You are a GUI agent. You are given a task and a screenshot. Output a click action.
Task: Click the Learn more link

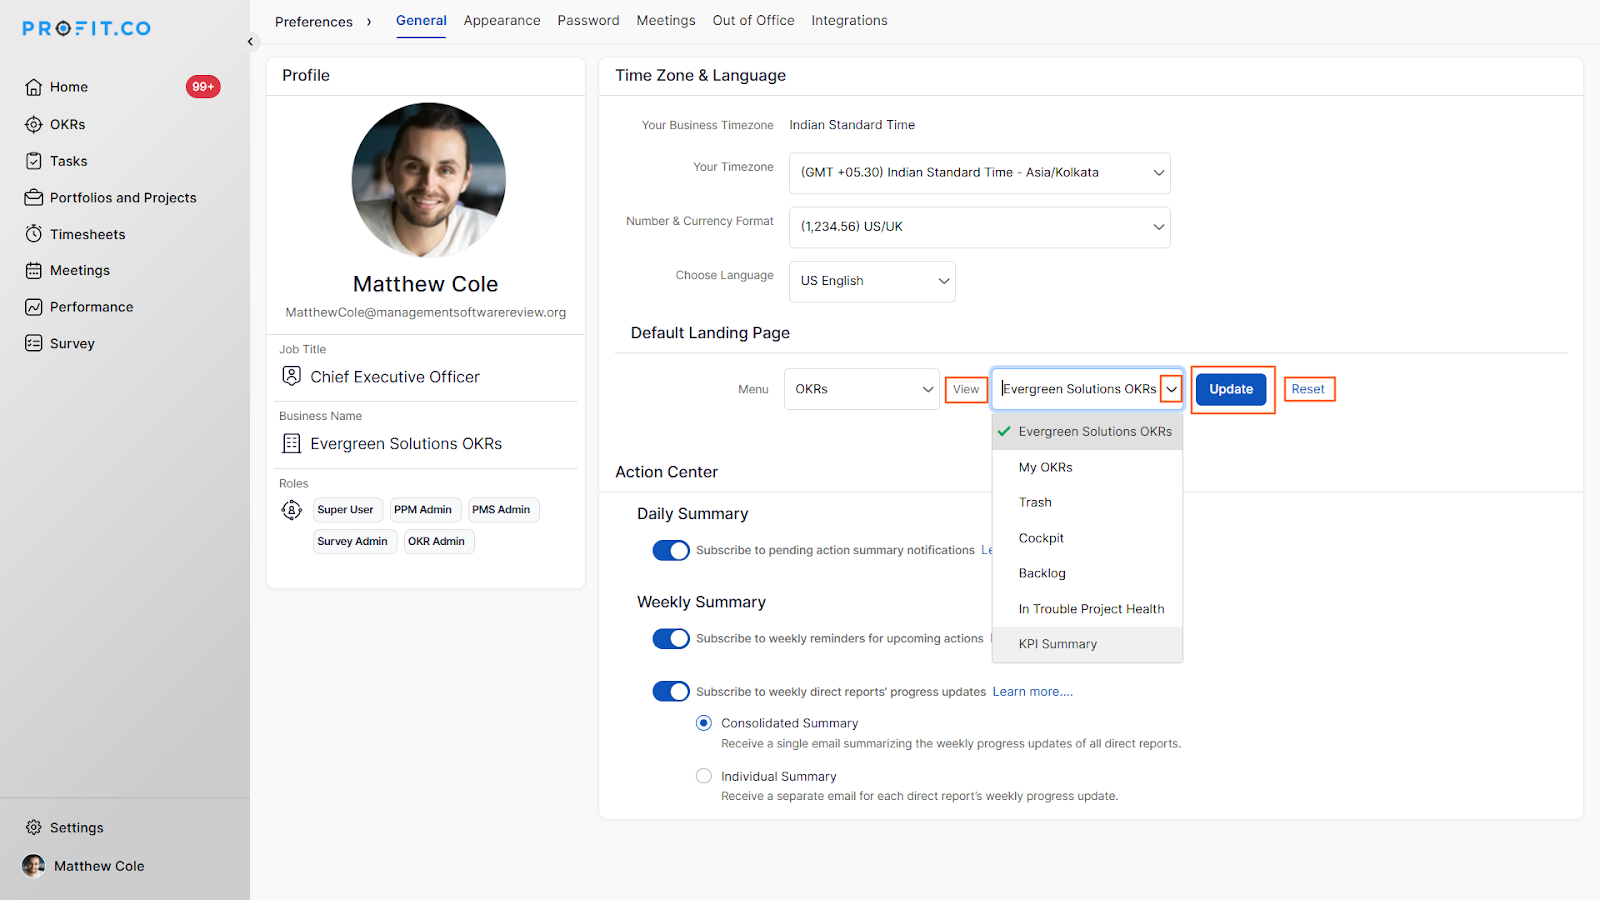[1032, 692]
